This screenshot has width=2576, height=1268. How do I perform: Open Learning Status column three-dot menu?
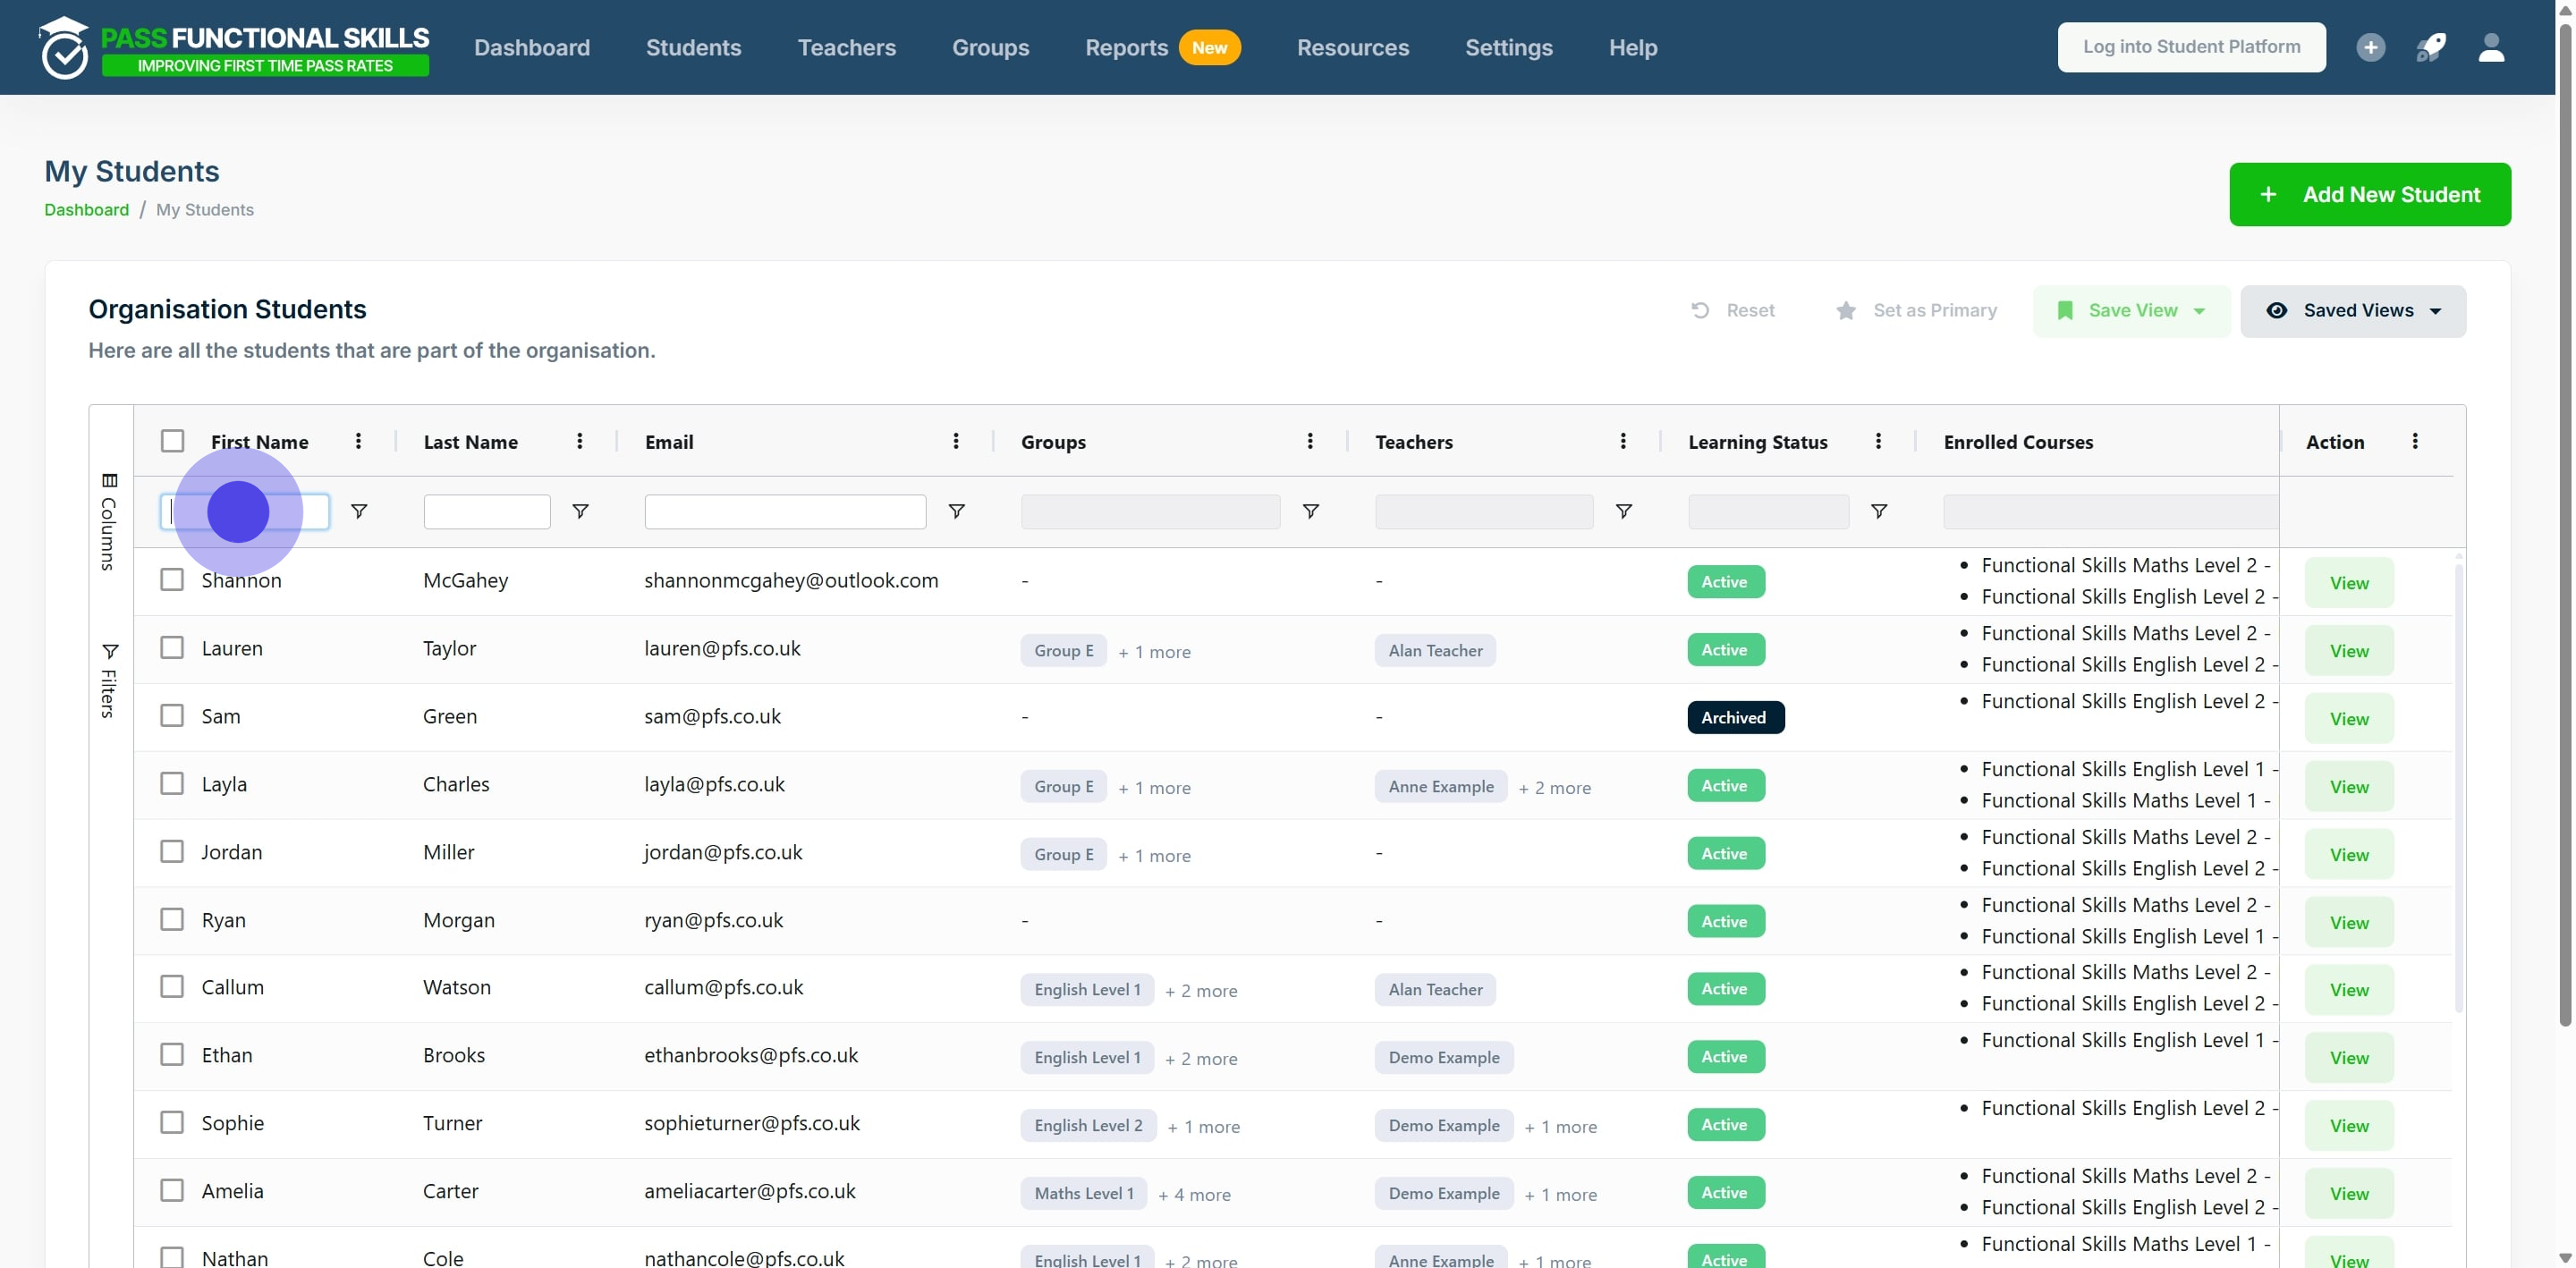click(x=1878, y=441)
